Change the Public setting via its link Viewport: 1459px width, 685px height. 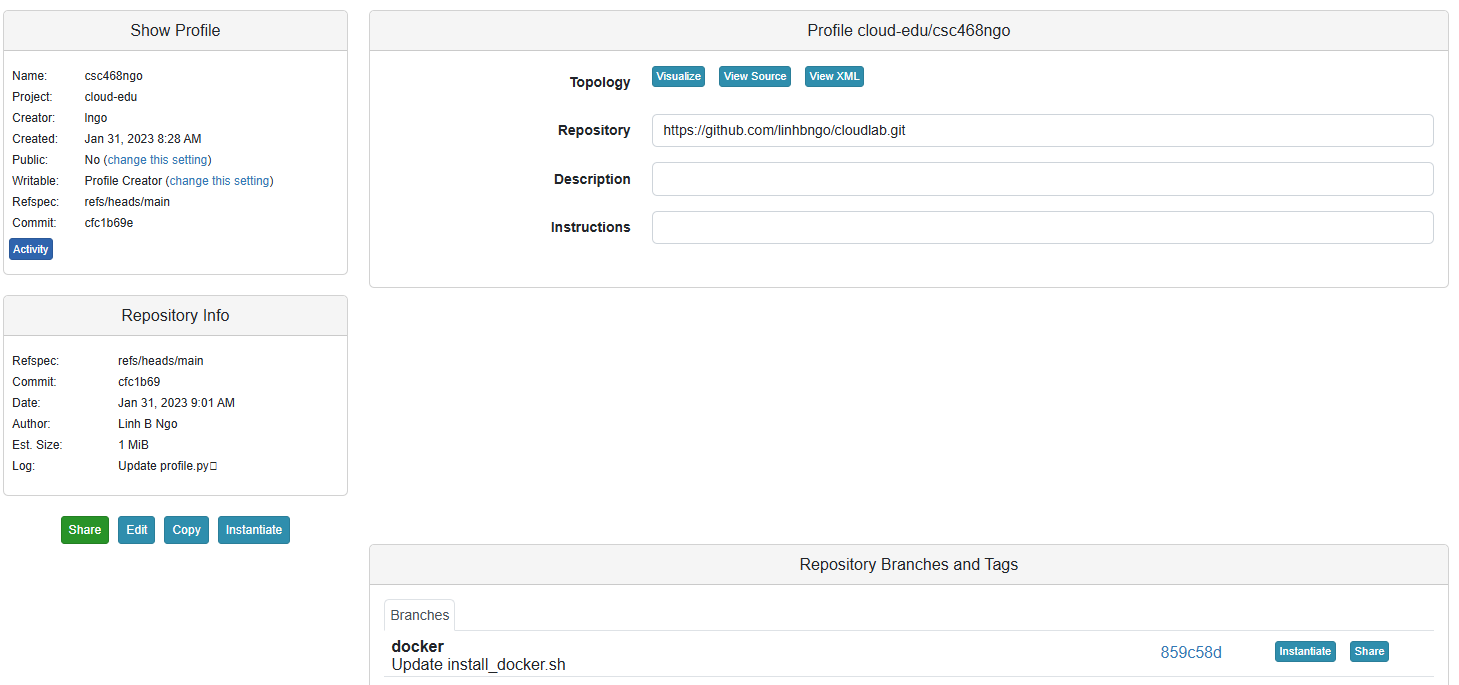[157, 160]
